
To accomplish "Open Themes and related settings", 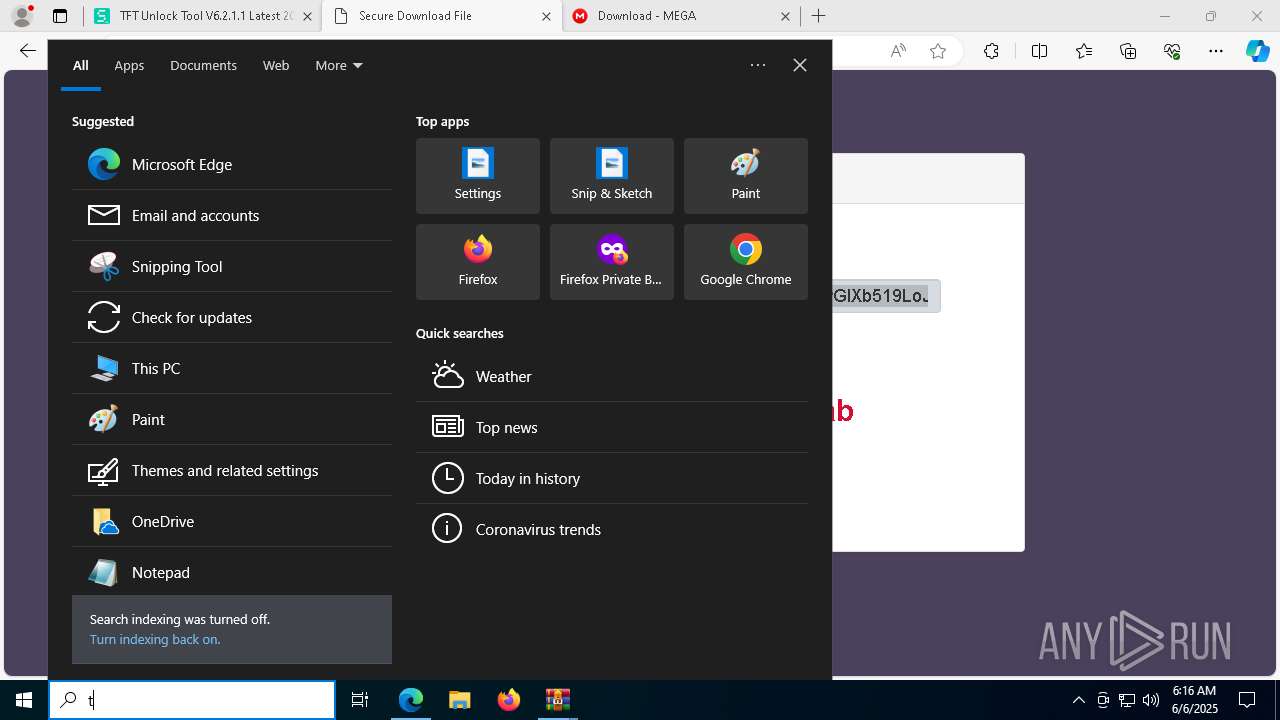I will point(232,470).
